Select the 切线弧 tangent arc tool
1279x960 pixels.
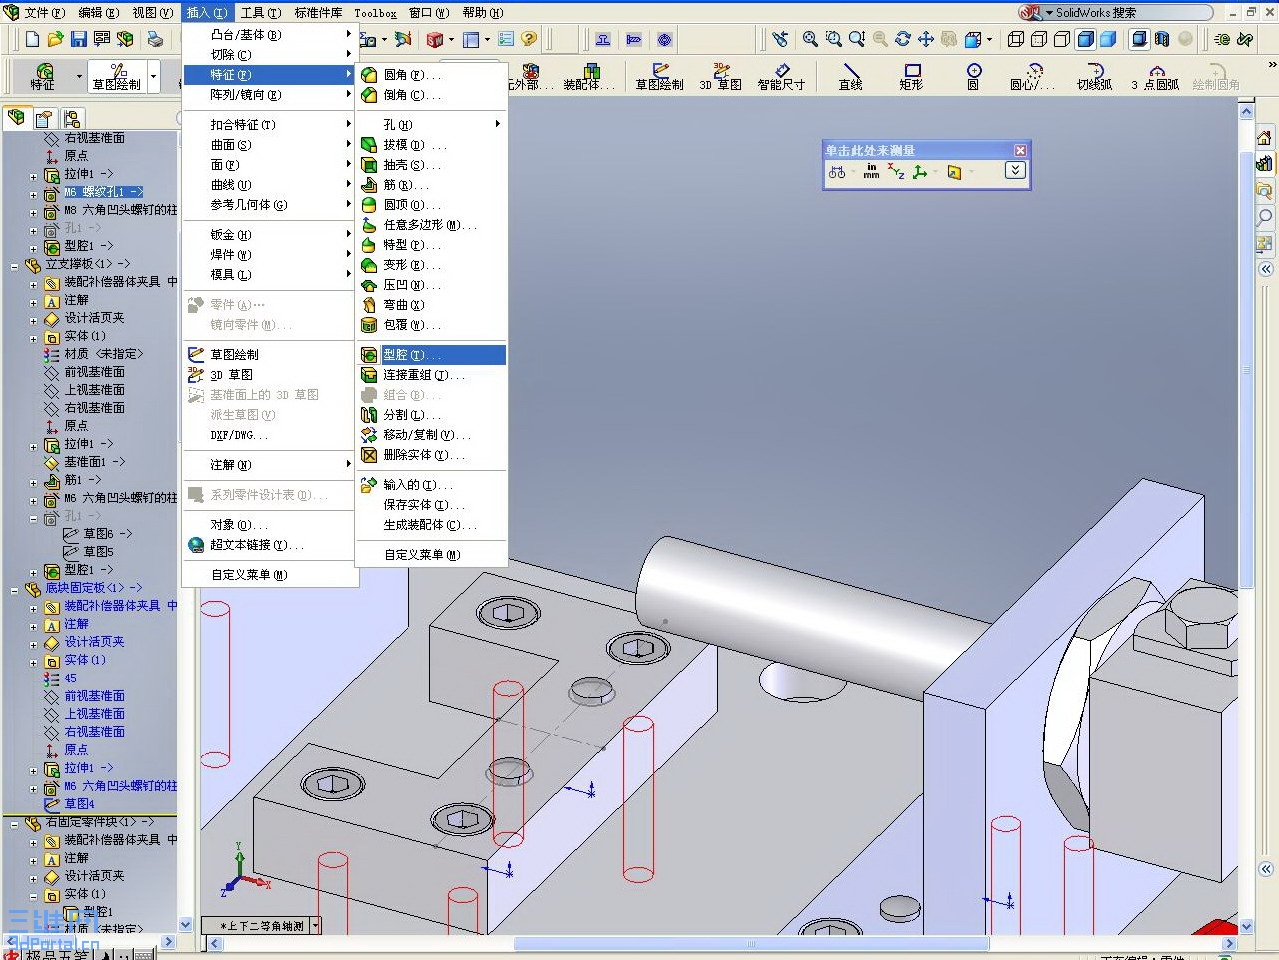(1094, 76)
